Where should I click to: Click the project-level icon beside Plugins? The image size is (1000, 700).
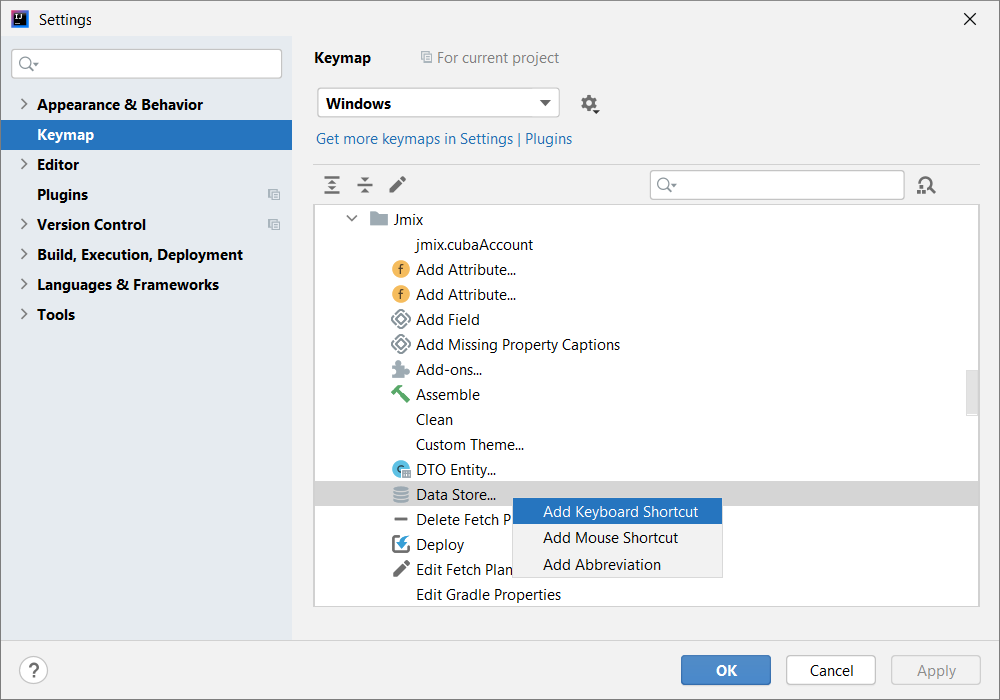[274, 194]
